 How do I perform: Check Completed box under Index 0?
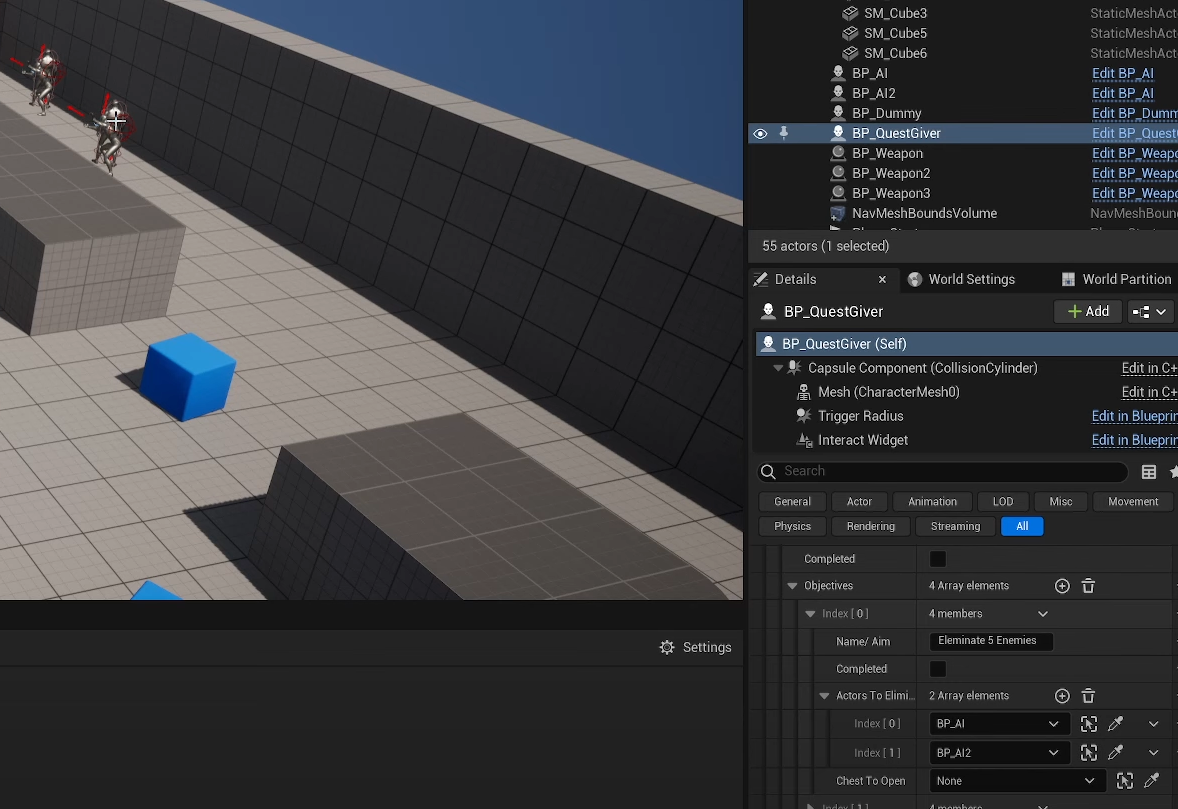[x=938, y=669]
